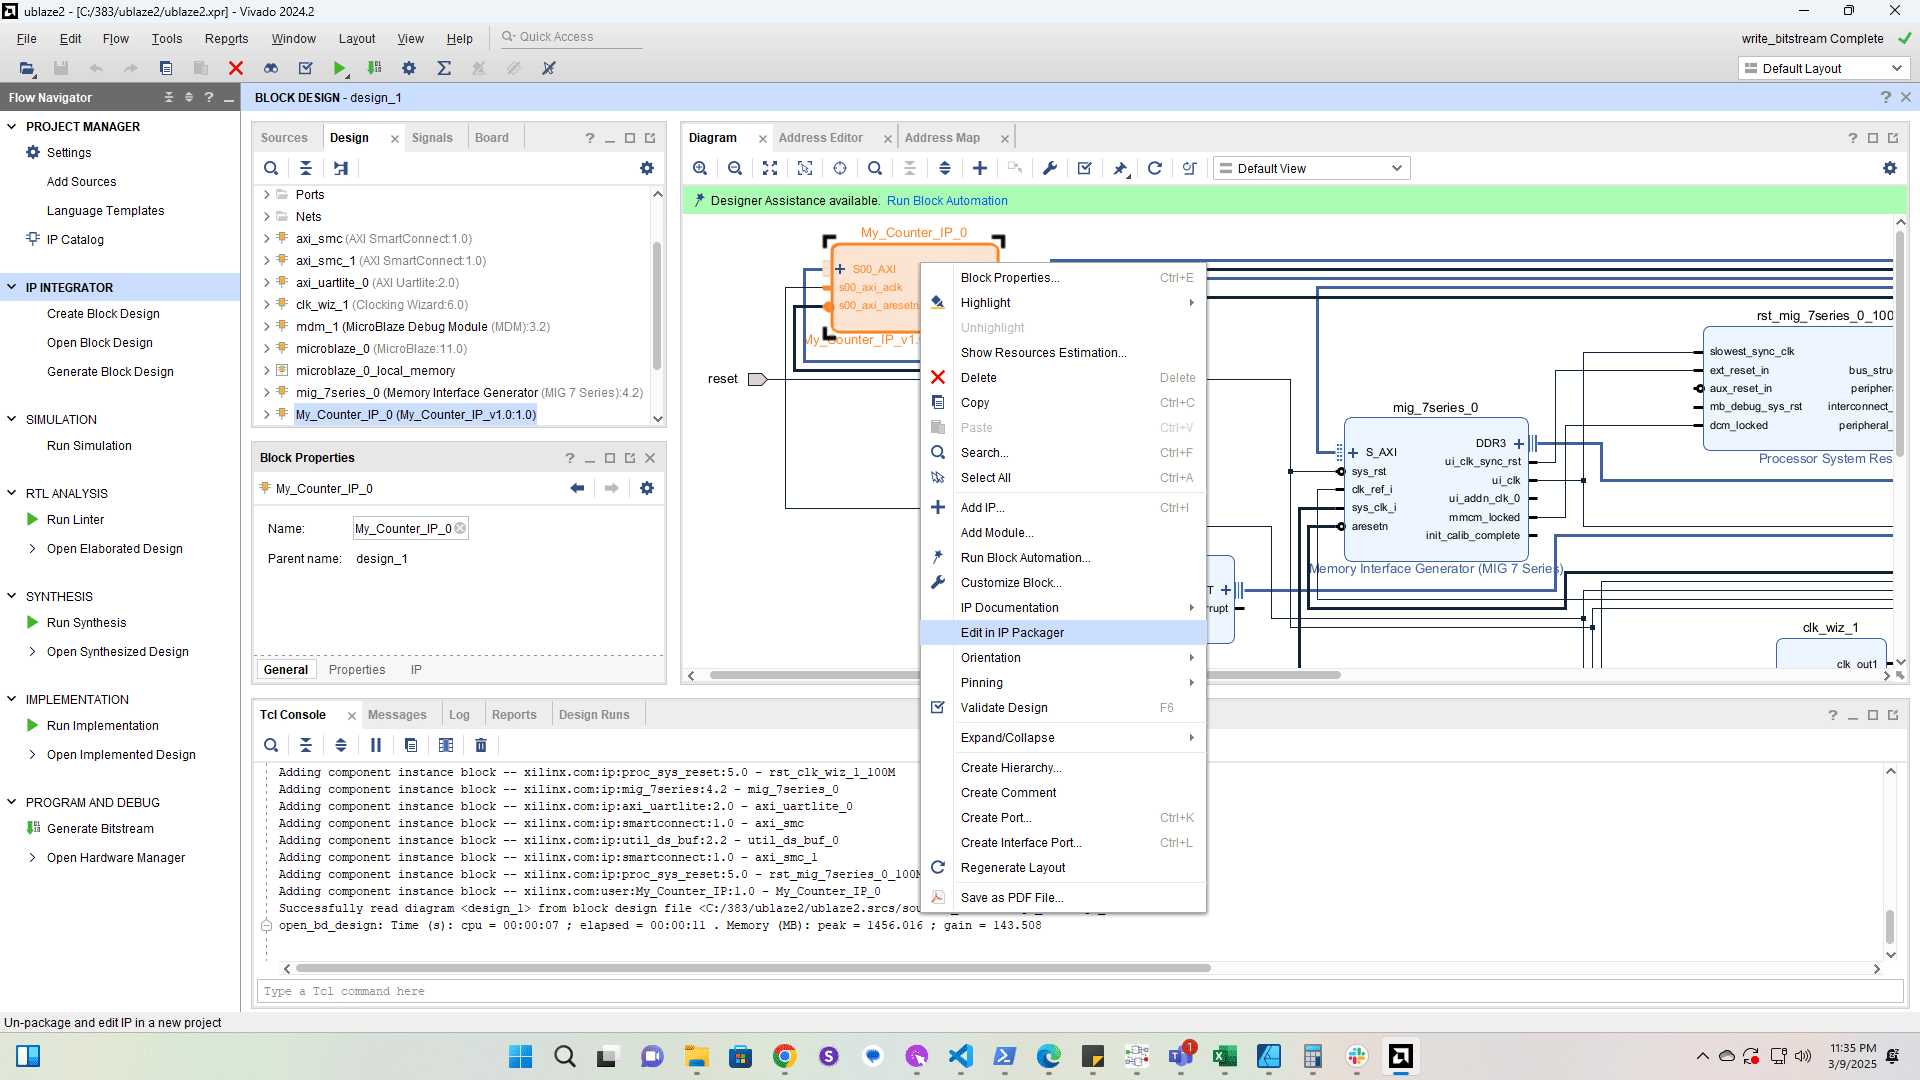The width and height of the screenshot is (1920, 1080).
Task: Zoom in on the block diagram
Action: (700, 168)
